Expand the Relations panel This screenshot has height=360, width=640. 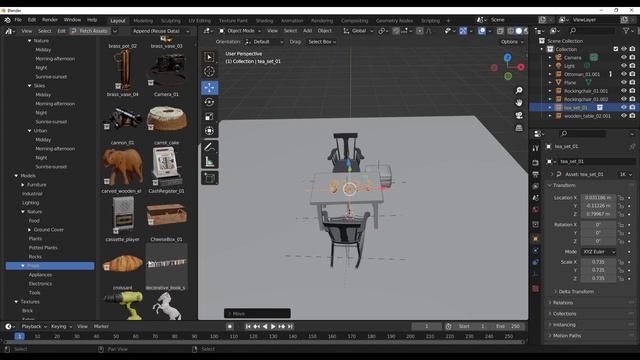(x=562, y=303)
